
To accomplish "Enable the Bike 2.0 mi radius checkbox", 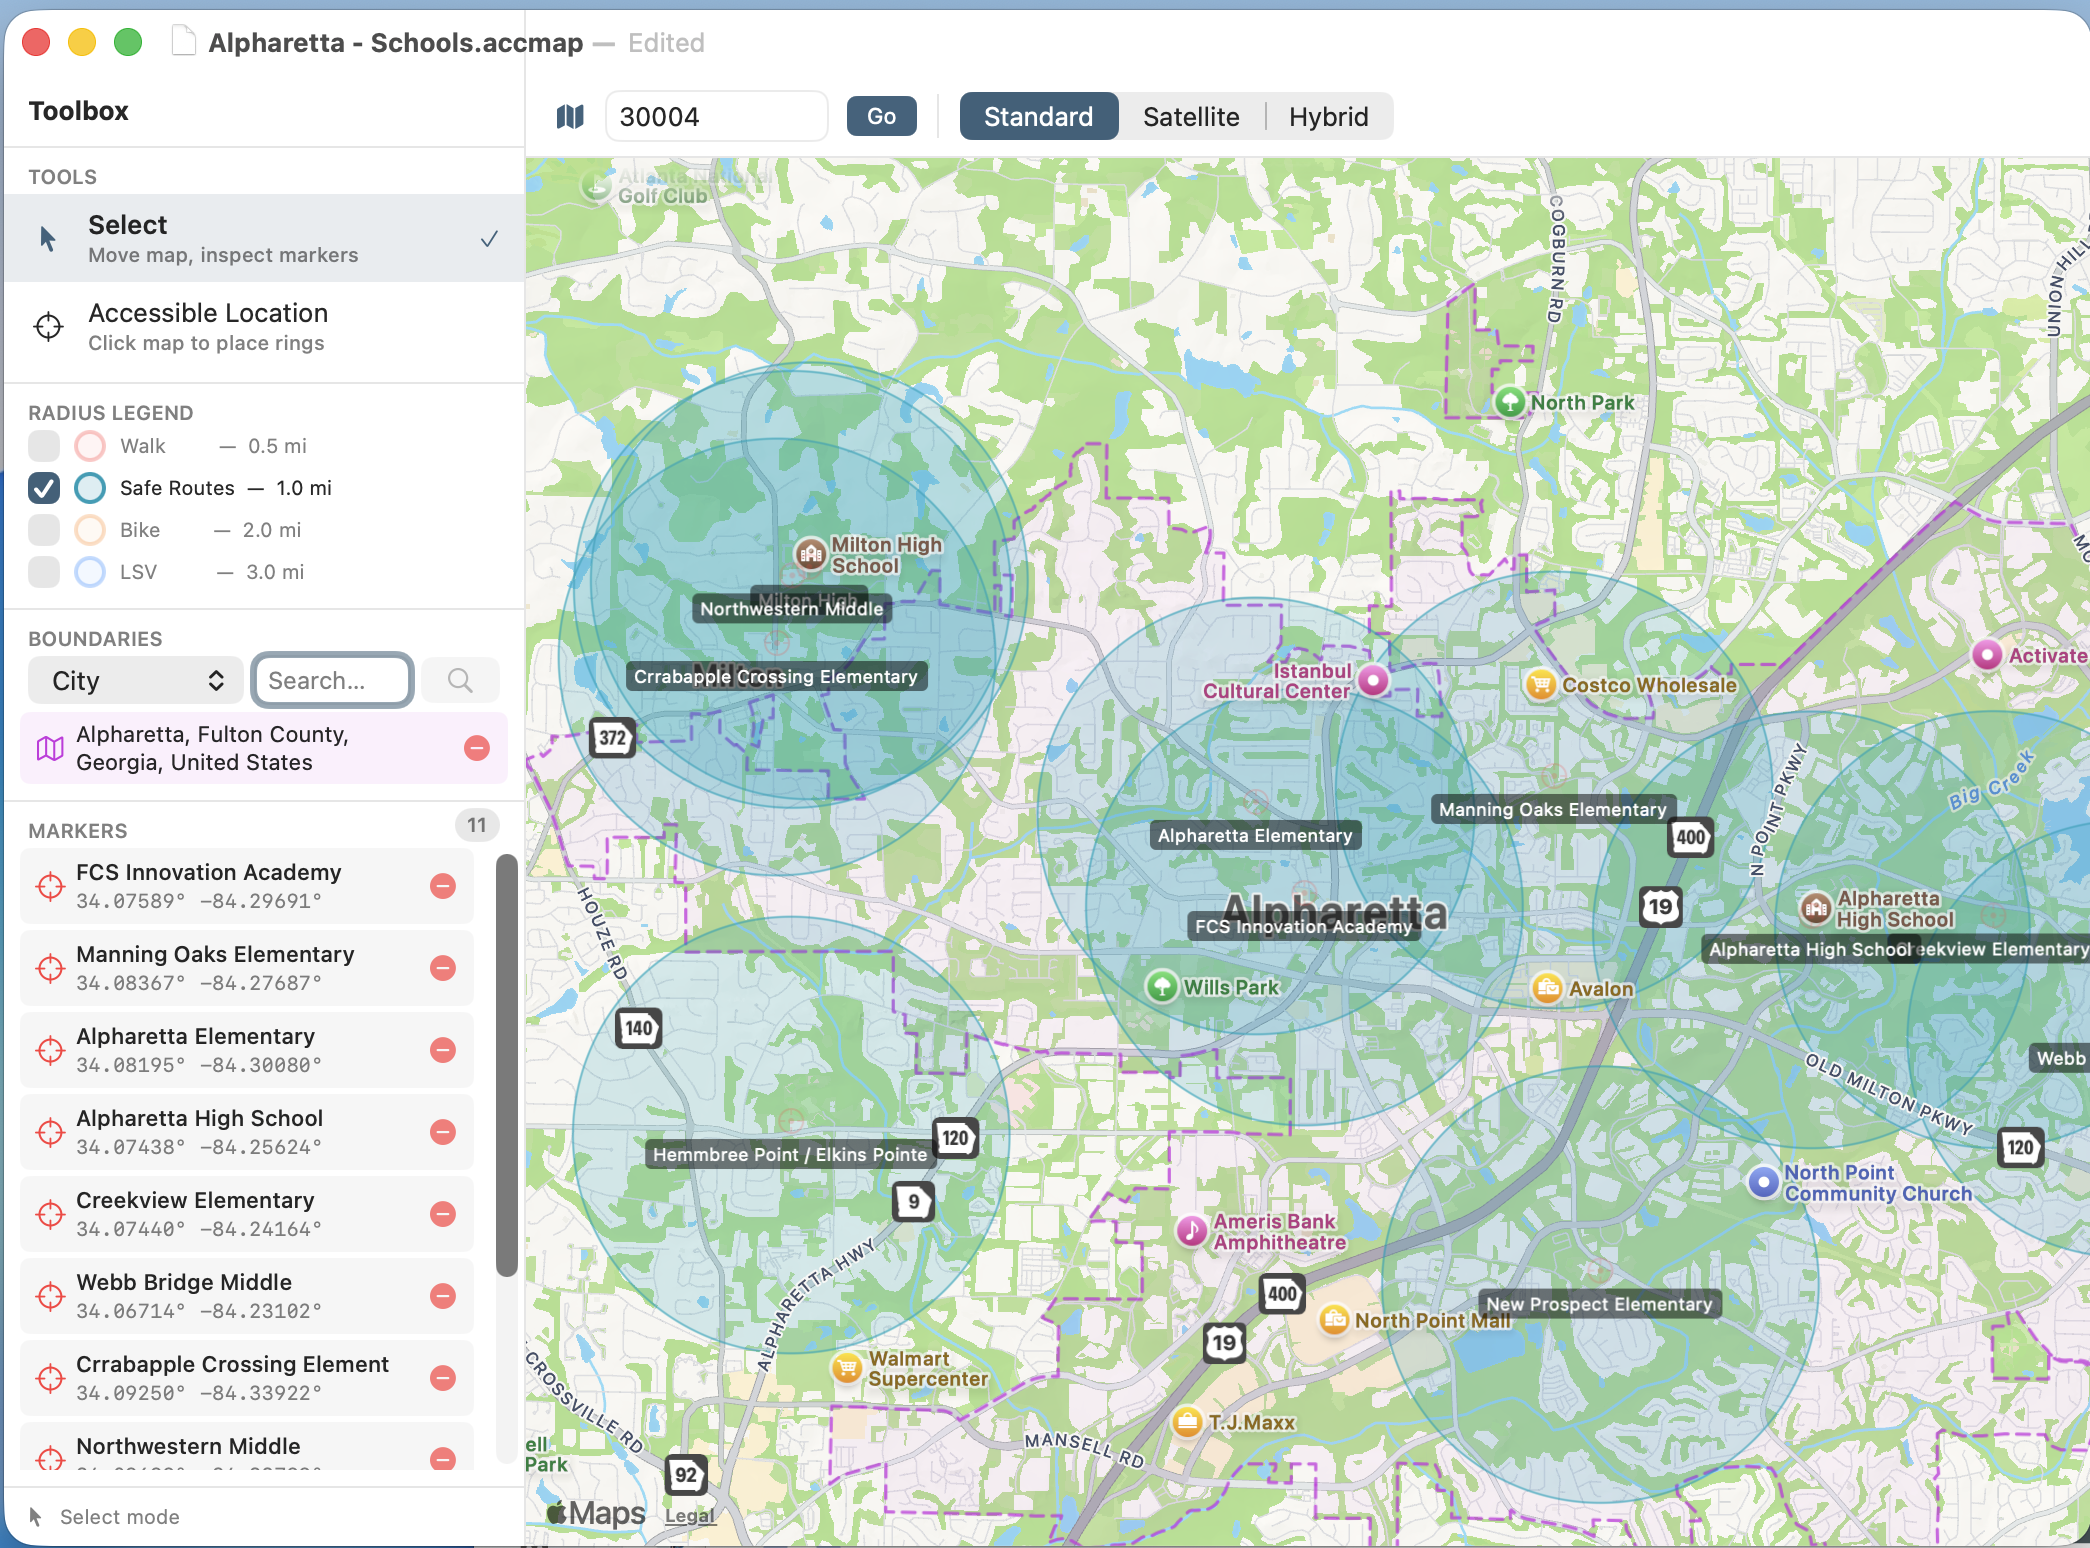I will click(44, 530).
